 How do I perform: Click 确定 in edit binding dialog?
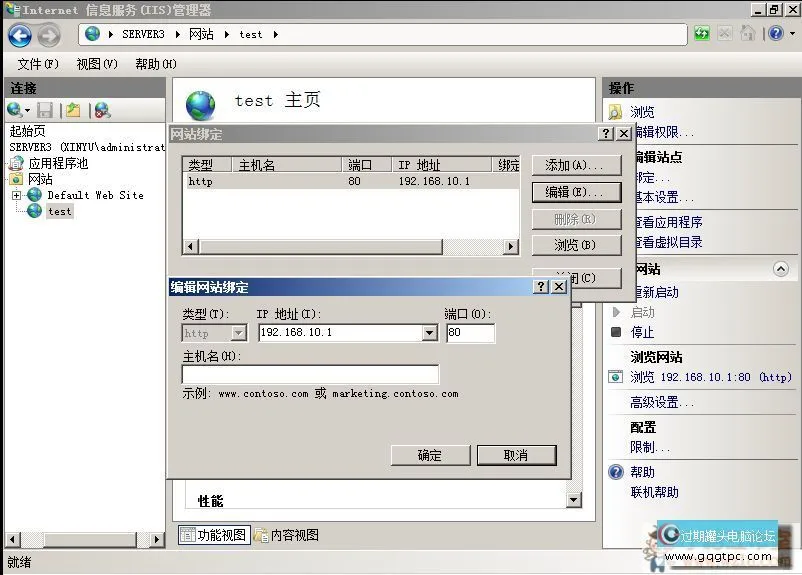(x=430, y=455)
